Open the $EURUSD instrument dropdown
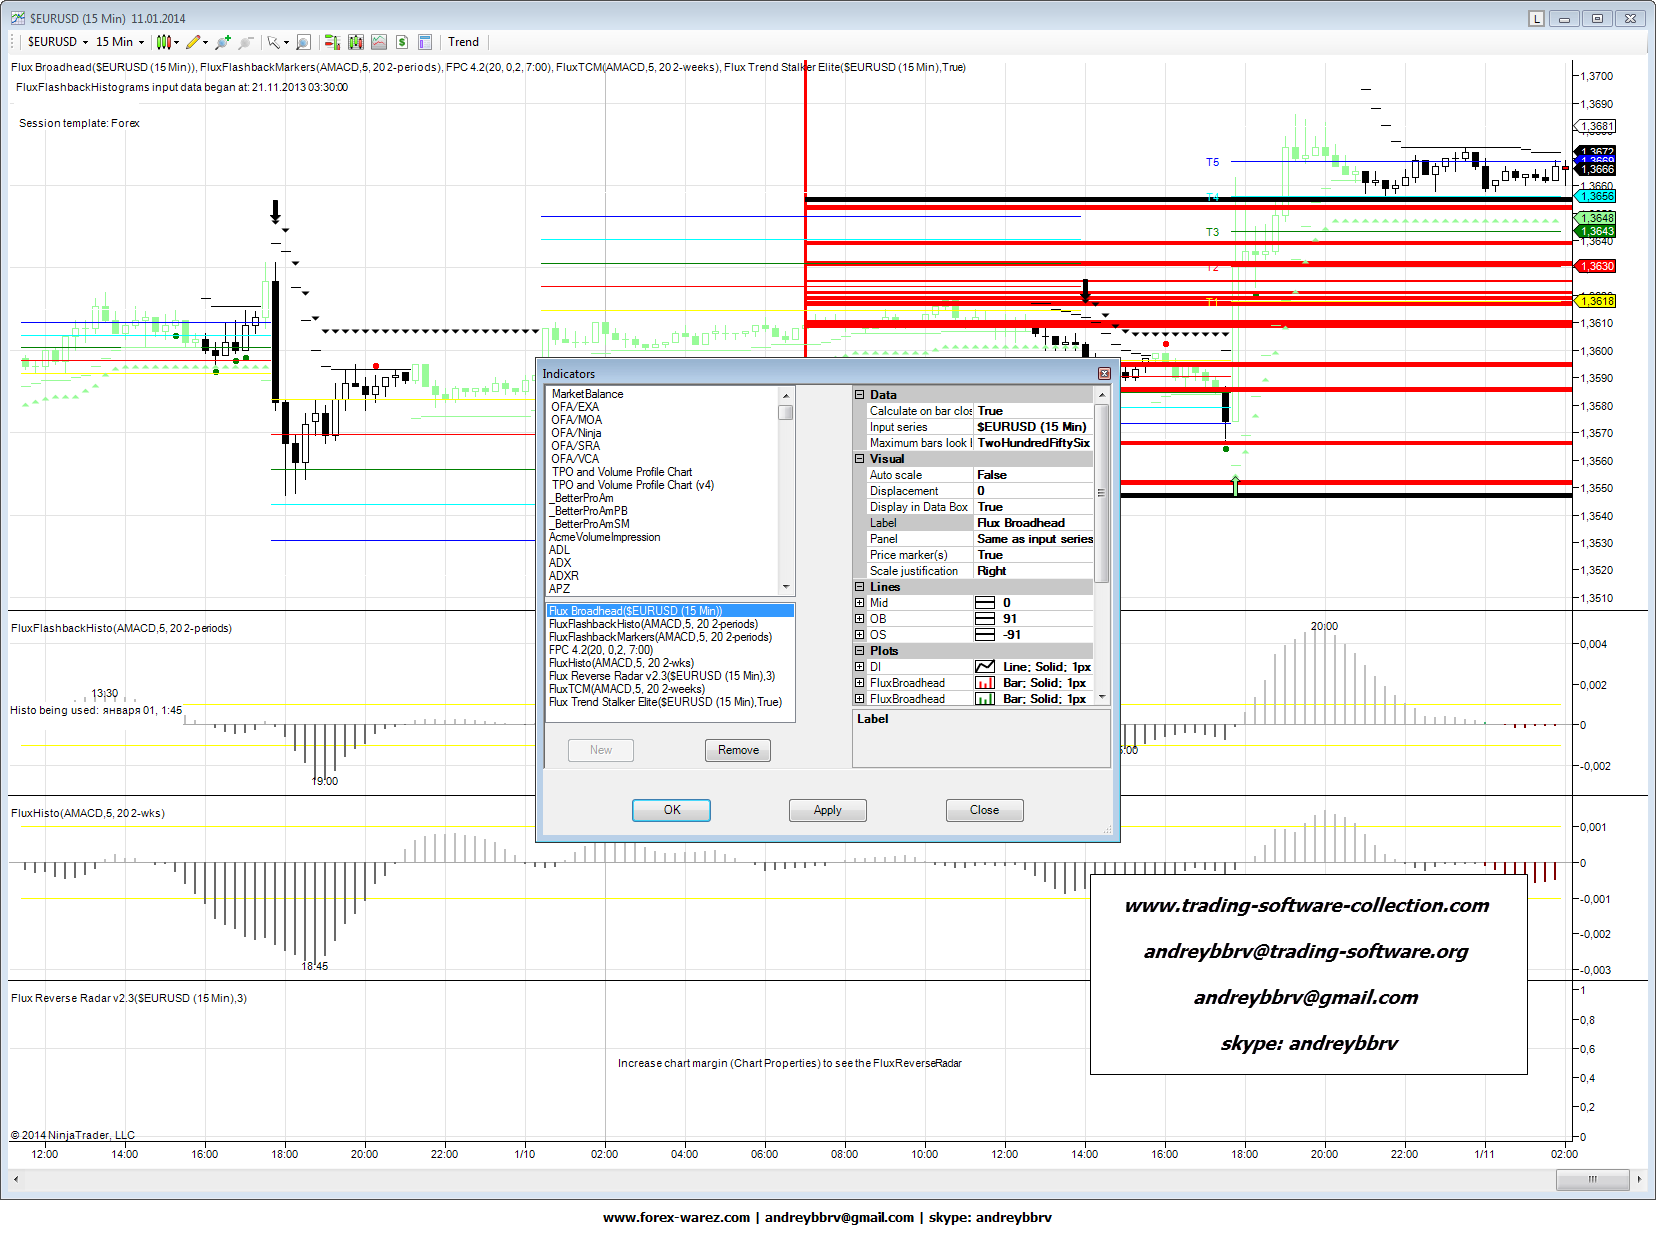 [x=57, y=42]
